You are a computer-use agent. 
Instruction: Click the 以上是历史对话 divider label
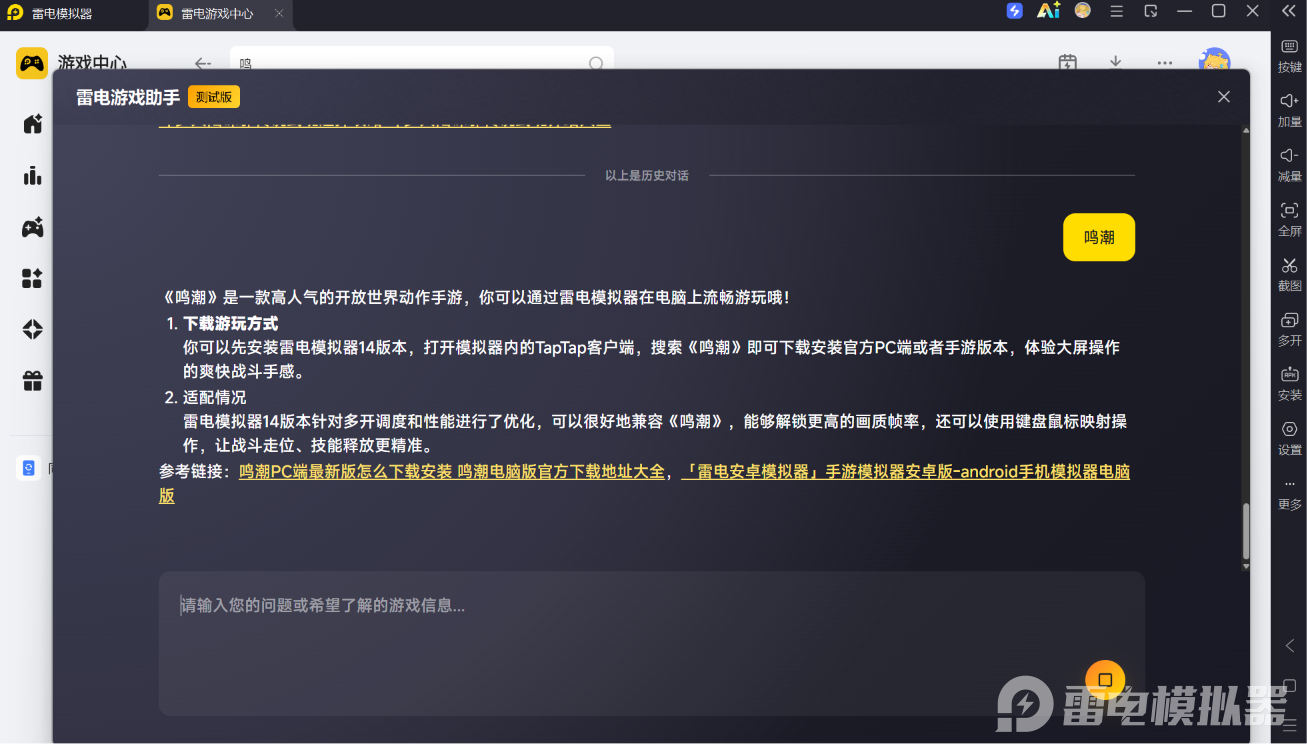(x=647, y=175)
